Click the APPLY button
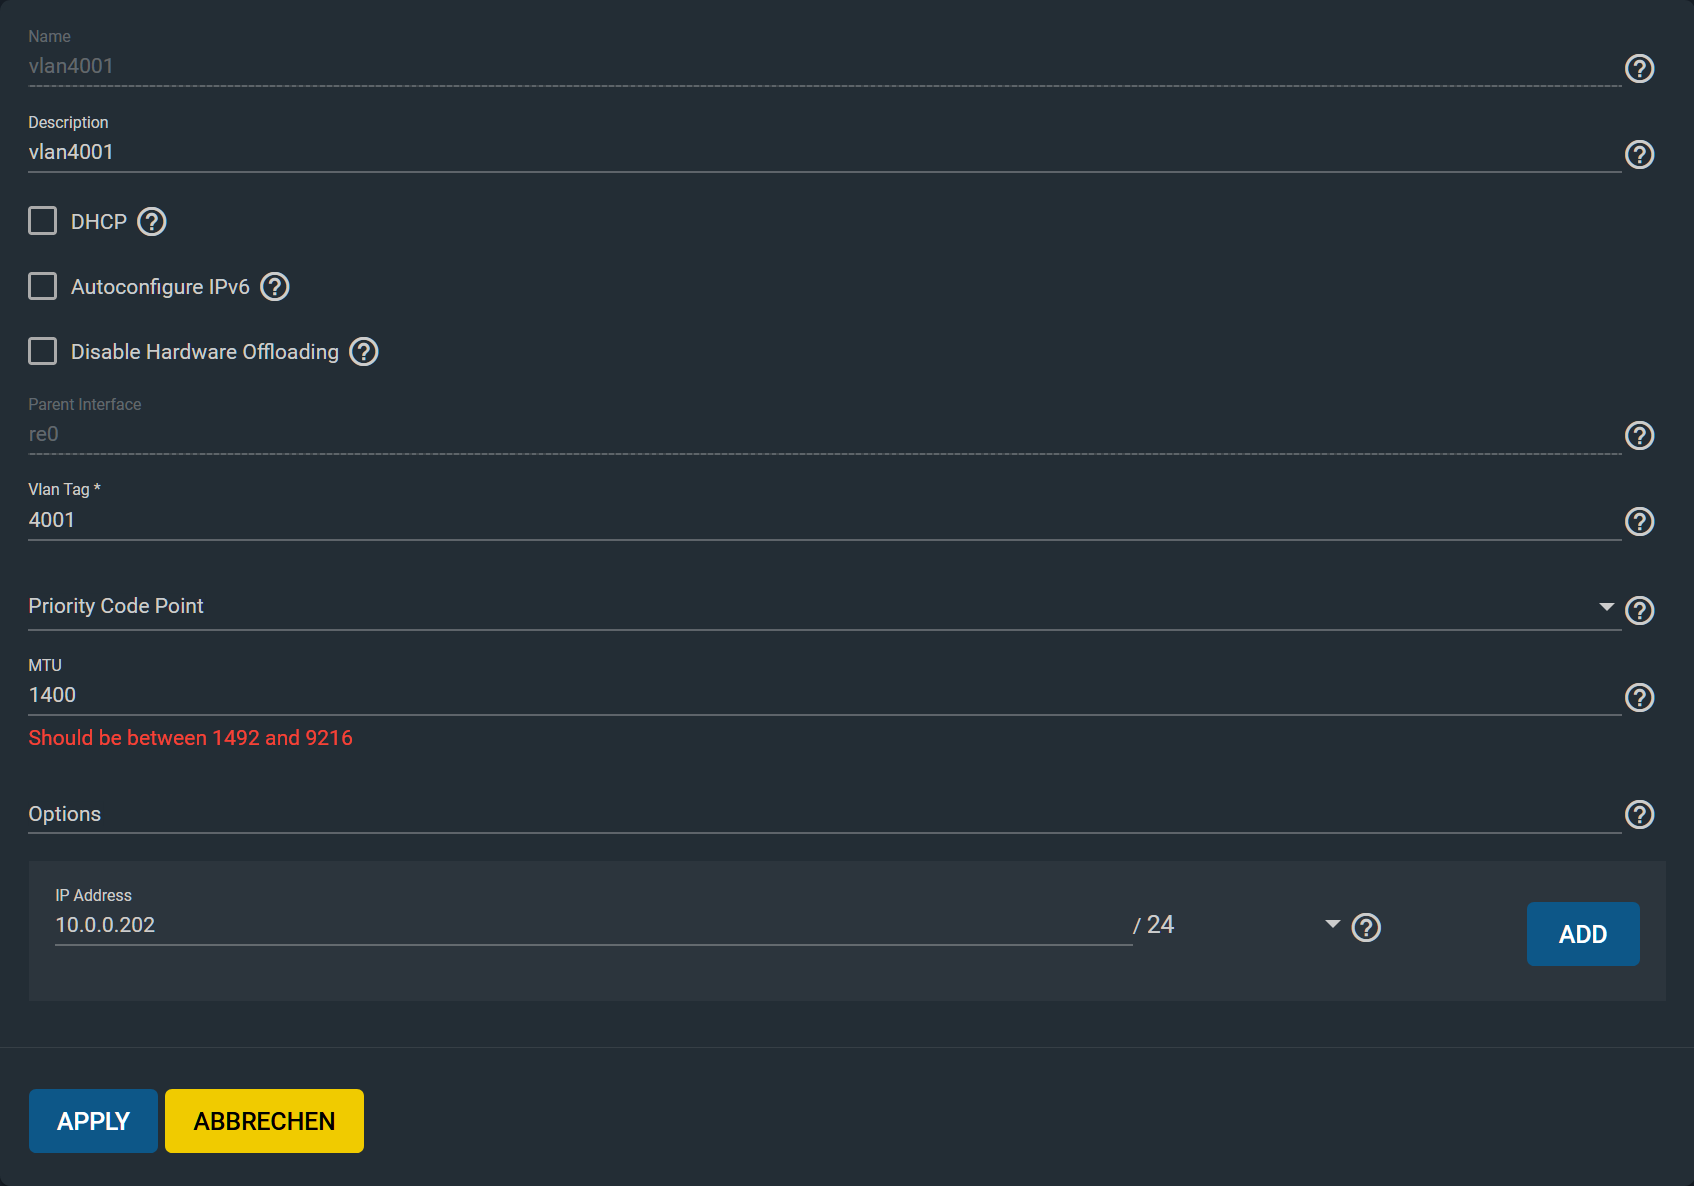 tap(93, 1121)
